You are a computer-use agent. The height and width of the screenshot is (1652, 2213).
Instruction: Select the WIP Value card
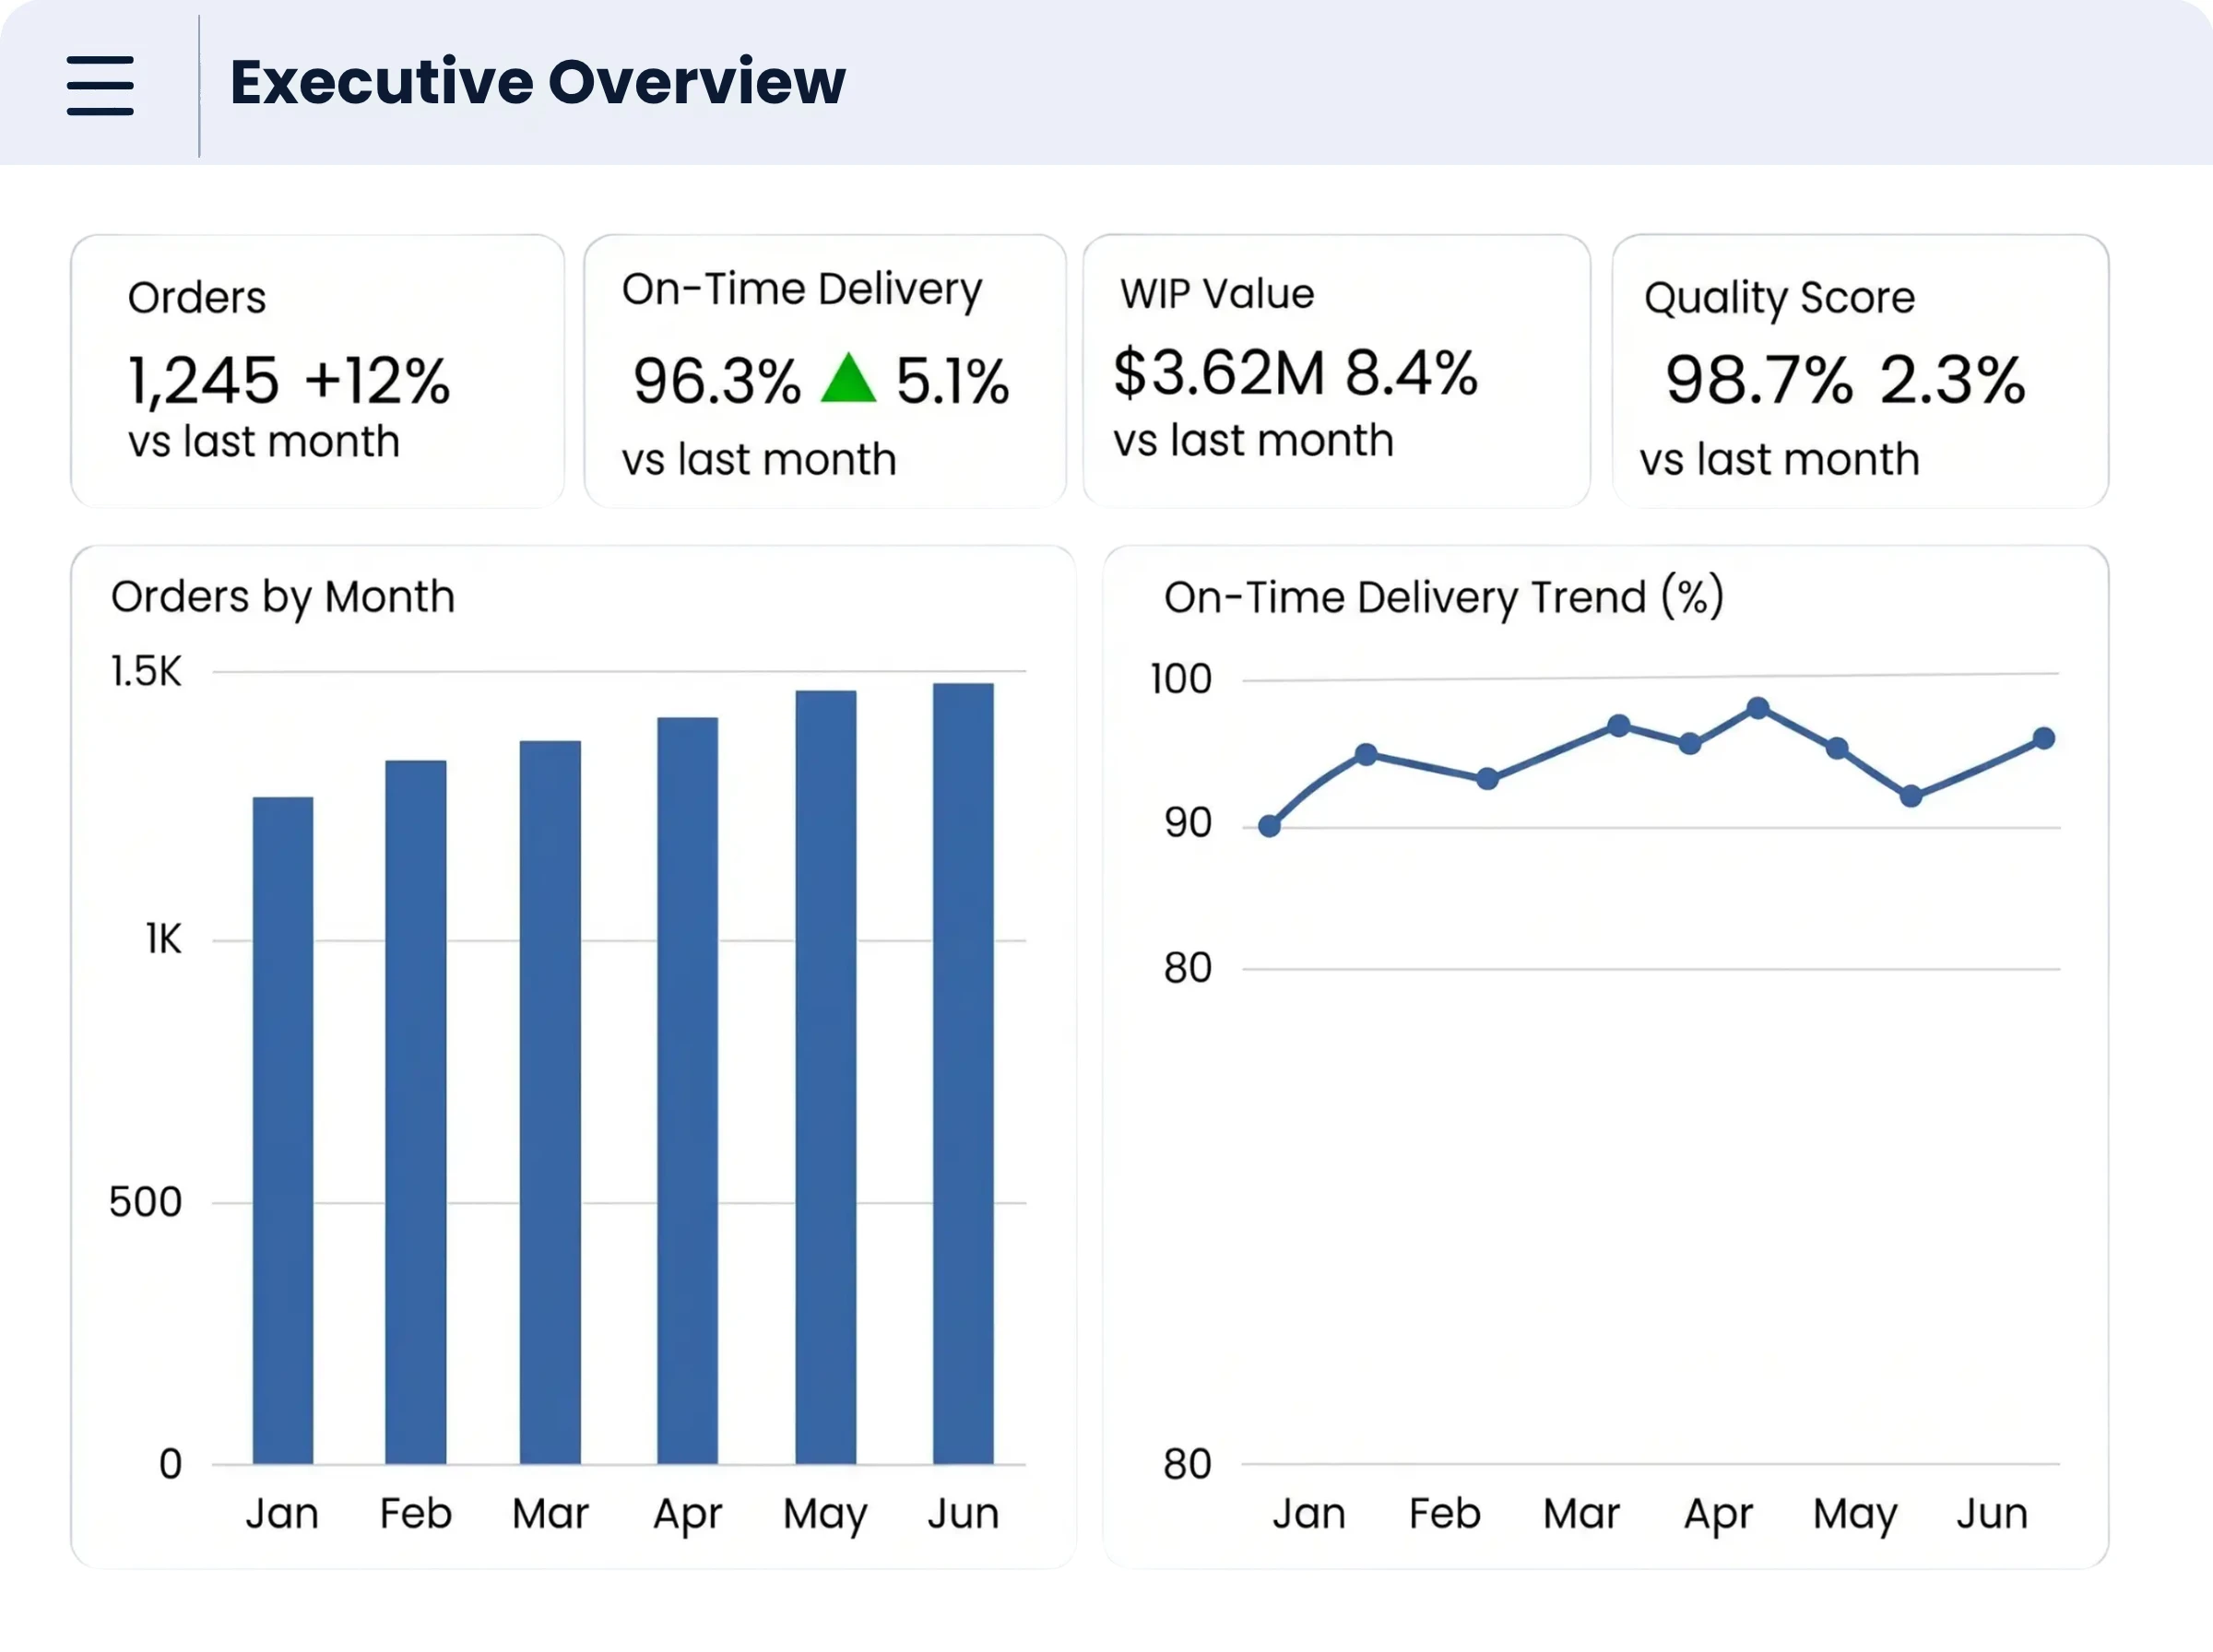(1336, 371)
